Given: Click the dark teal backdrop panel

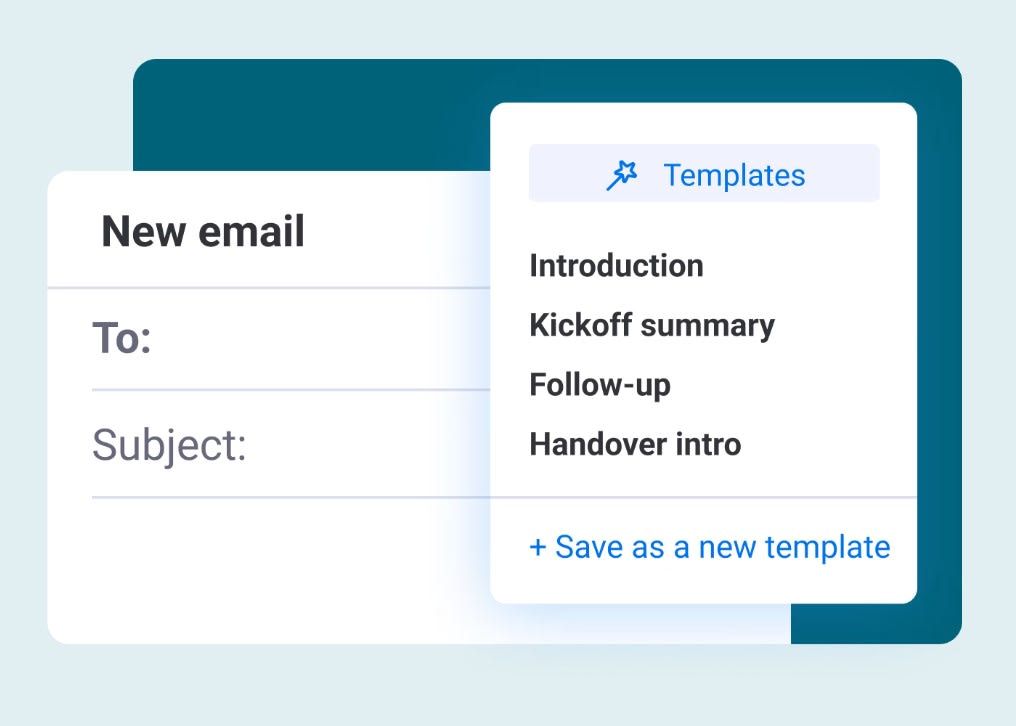Looking at the screenshot, I should (311, 115).
